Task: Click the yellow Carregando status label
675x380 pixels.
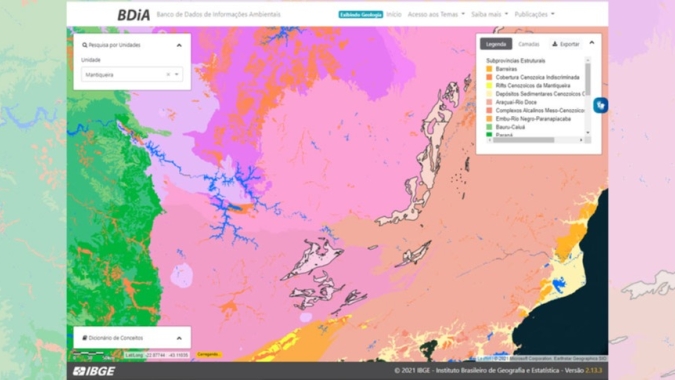Action: pyautogui.click(x=208, y=354)
